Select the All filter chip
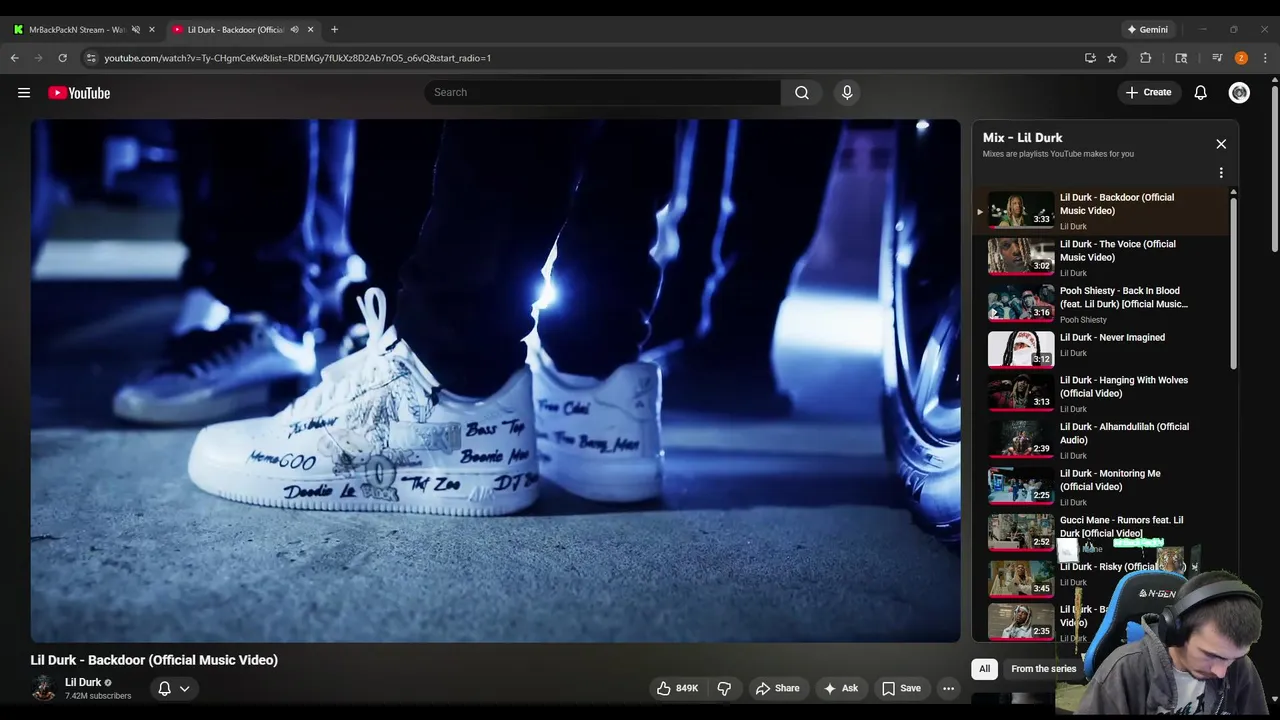This screenshot has height=720, width=1280. [x=984, y=669]
